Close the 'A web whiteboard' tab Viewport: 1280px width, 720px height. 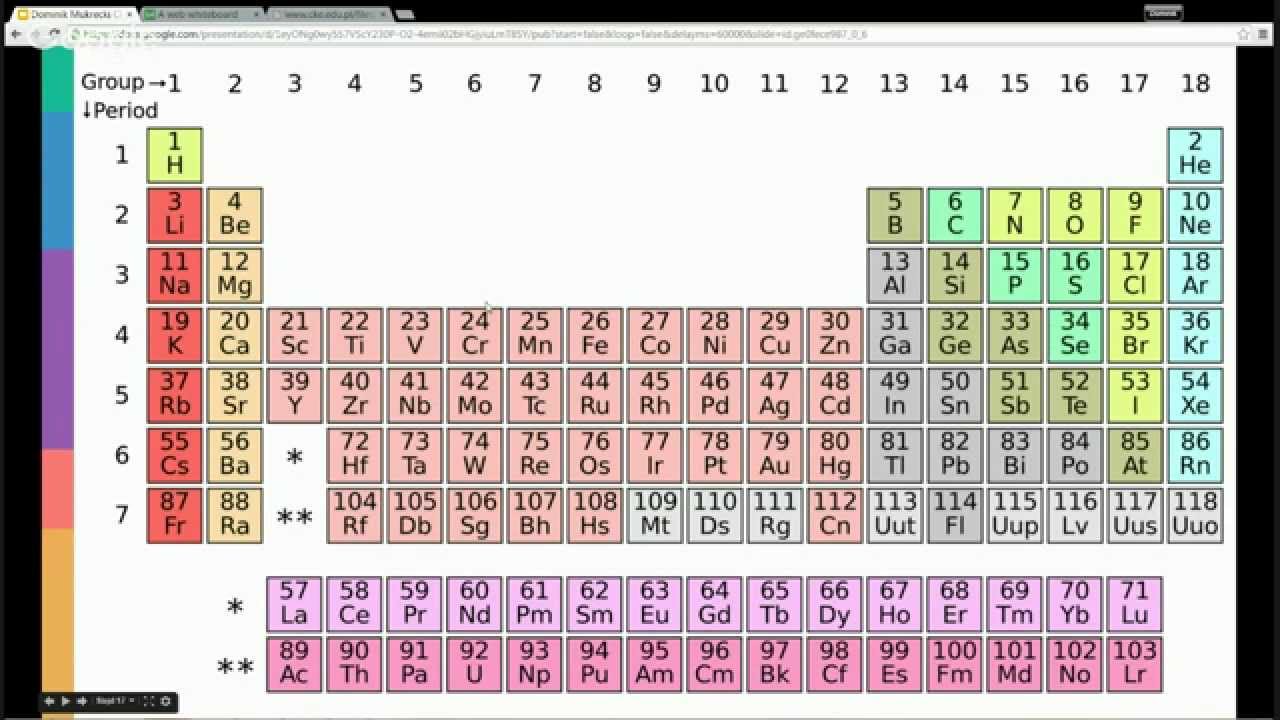coord(255,14)
